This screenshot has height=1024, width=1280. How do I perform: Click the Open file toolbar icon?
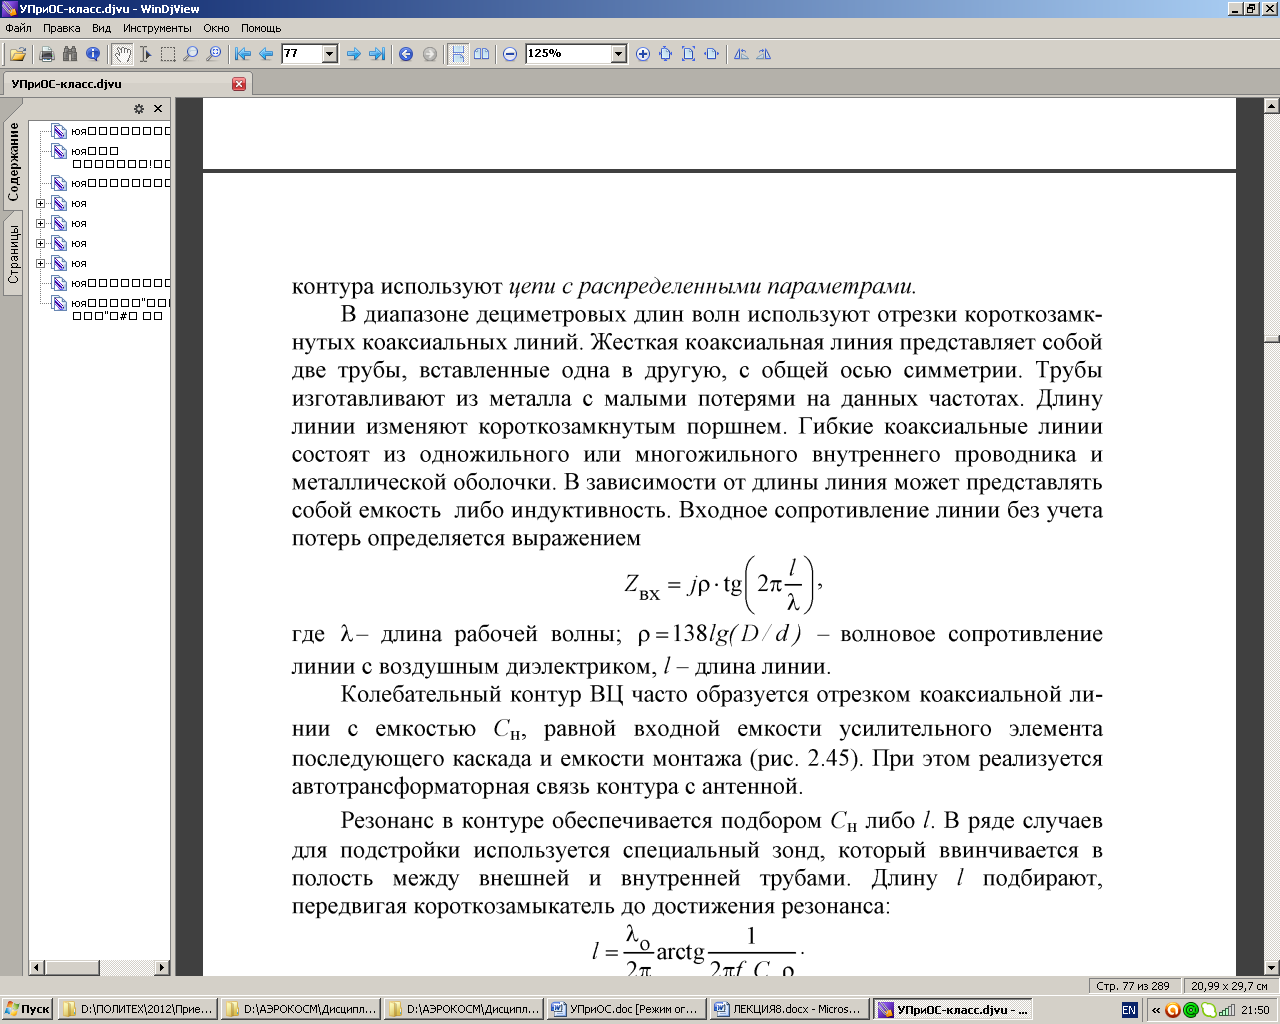tap(18, 54)
